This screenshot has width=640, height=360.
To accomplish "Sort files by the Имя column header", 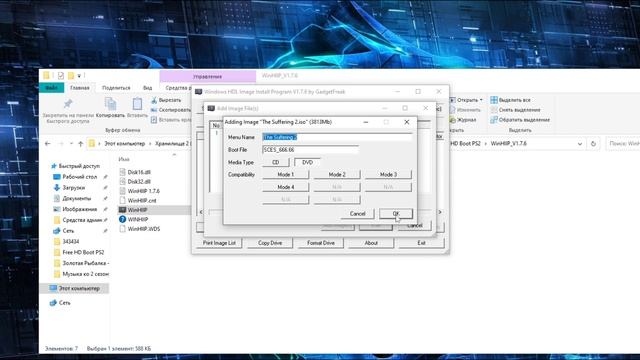I will (124, 159).
